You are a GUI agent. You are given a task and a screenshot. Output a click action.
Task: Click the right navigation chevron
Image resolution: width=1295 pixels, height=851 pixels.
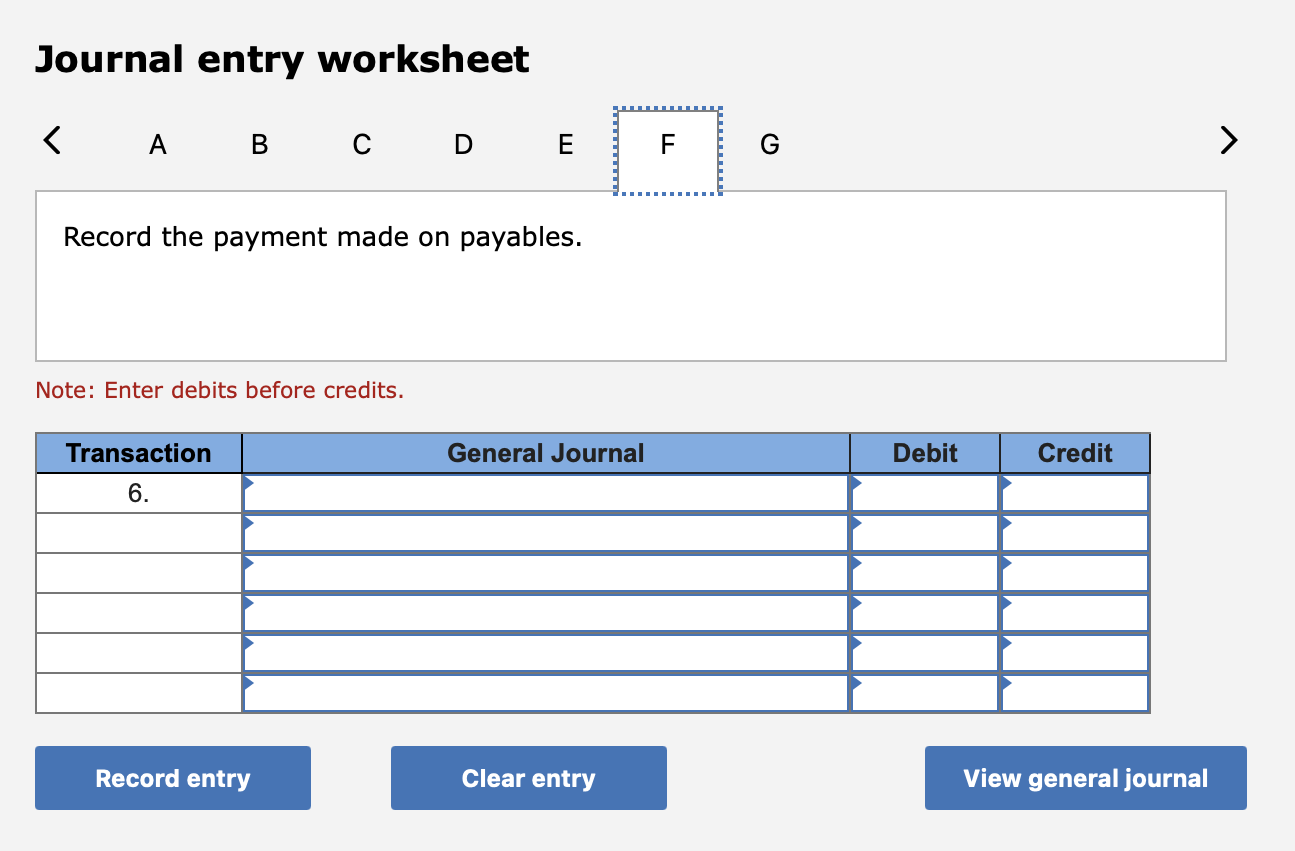1228,141
